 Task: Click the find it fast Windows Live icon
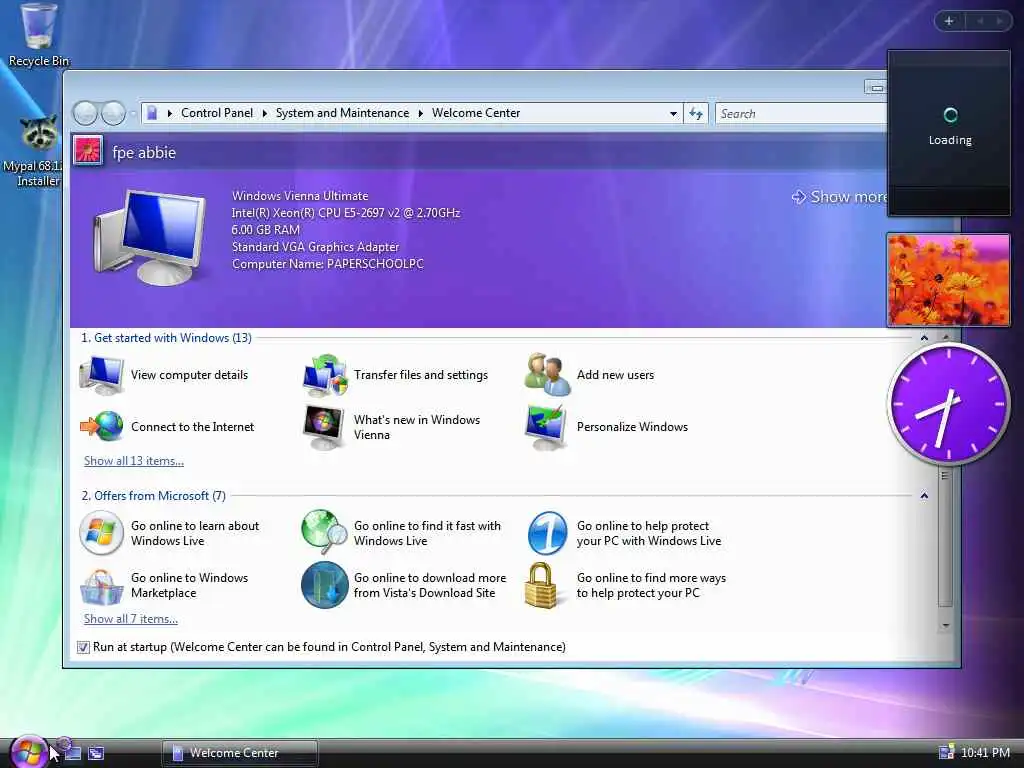(x=325, y=533)
